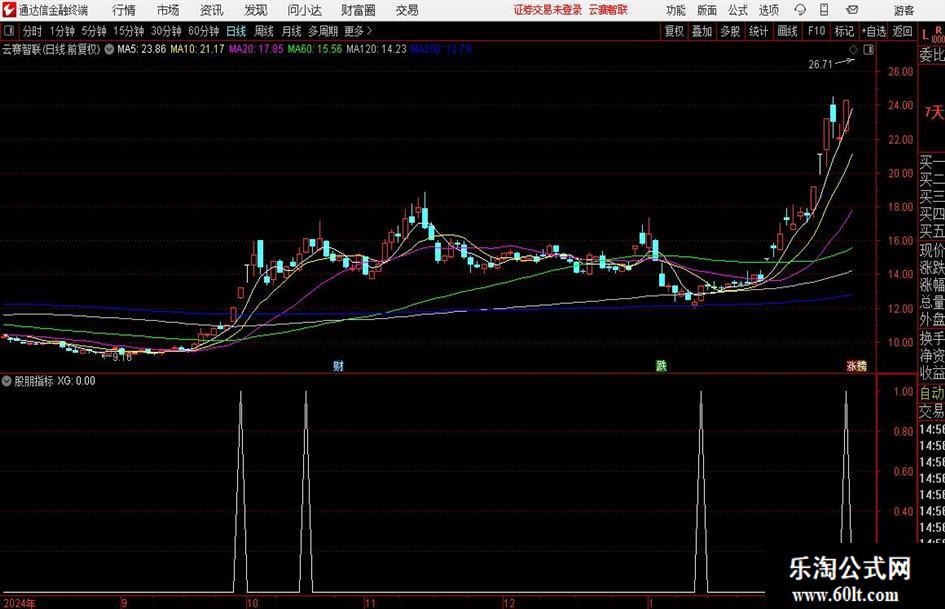Open the 功能 menu
Image resolution: width=945 pixels, height=609 pixels.
(676, 10)
